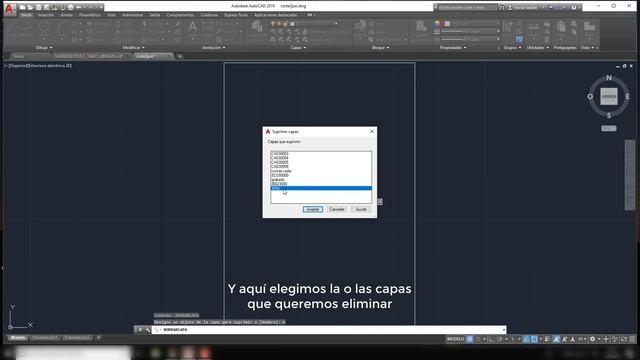The height and width of the screenshot is (360, 640).
Task: Click the O compass letter on ViewCube
Action: [590, 97]
